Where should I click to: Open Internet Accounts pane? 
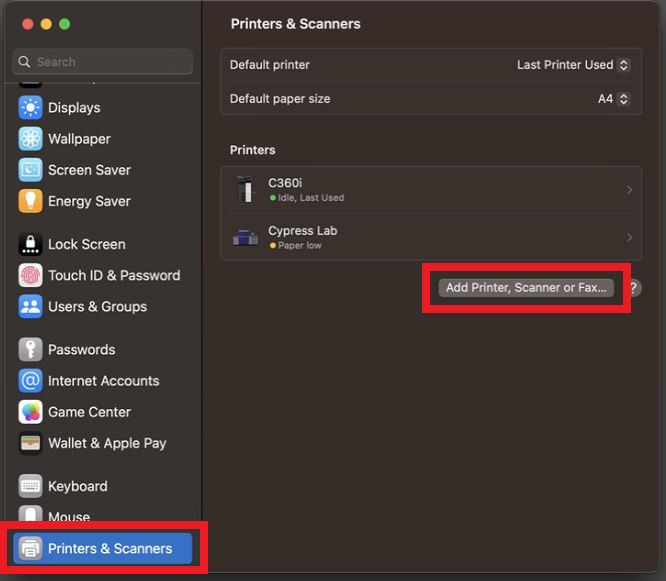tap(103, 381)
